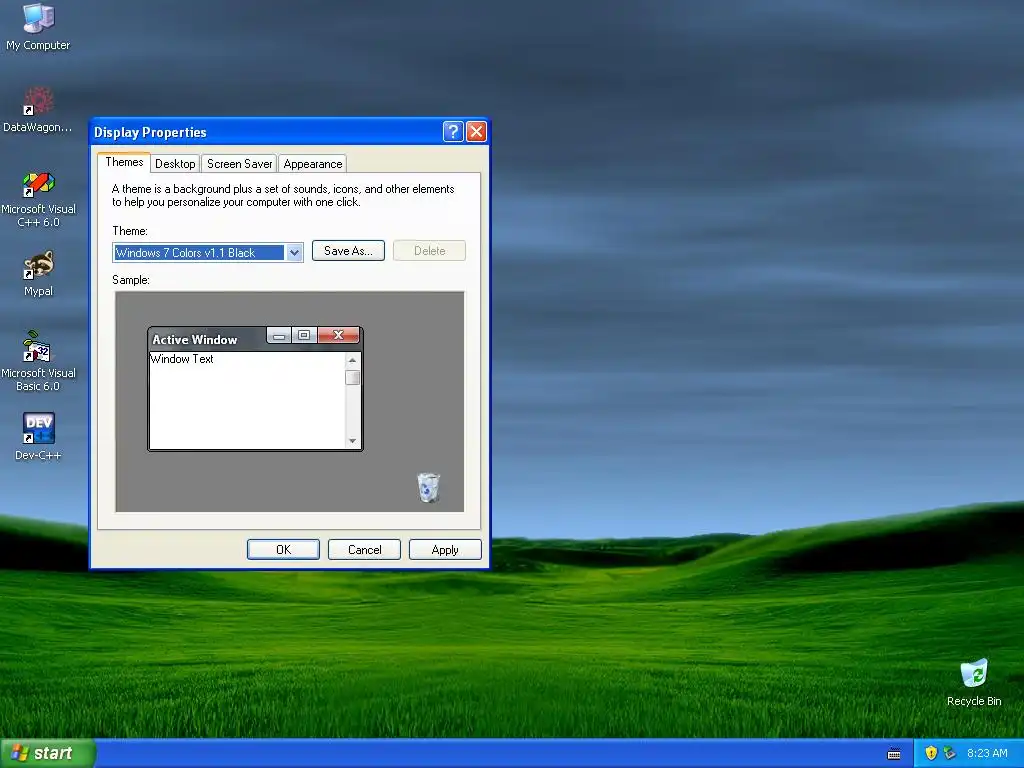The height and width of the screenshot is (768, 1024).
Task: Close the Display Properties dialog
Action: [477, 132]
